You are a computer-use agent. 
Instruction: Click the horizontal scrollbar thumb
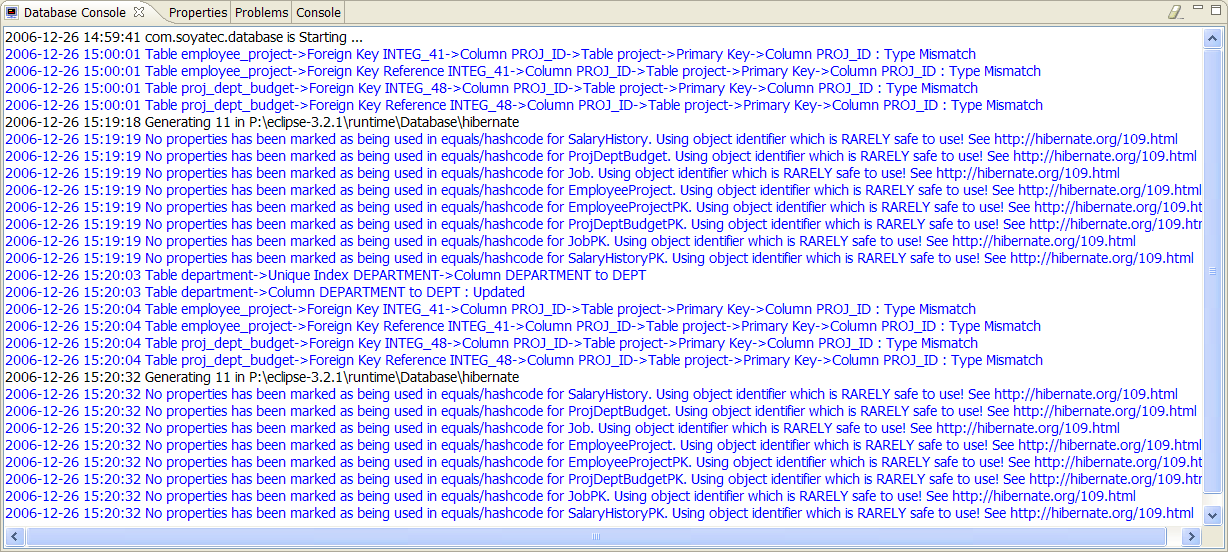596,537
